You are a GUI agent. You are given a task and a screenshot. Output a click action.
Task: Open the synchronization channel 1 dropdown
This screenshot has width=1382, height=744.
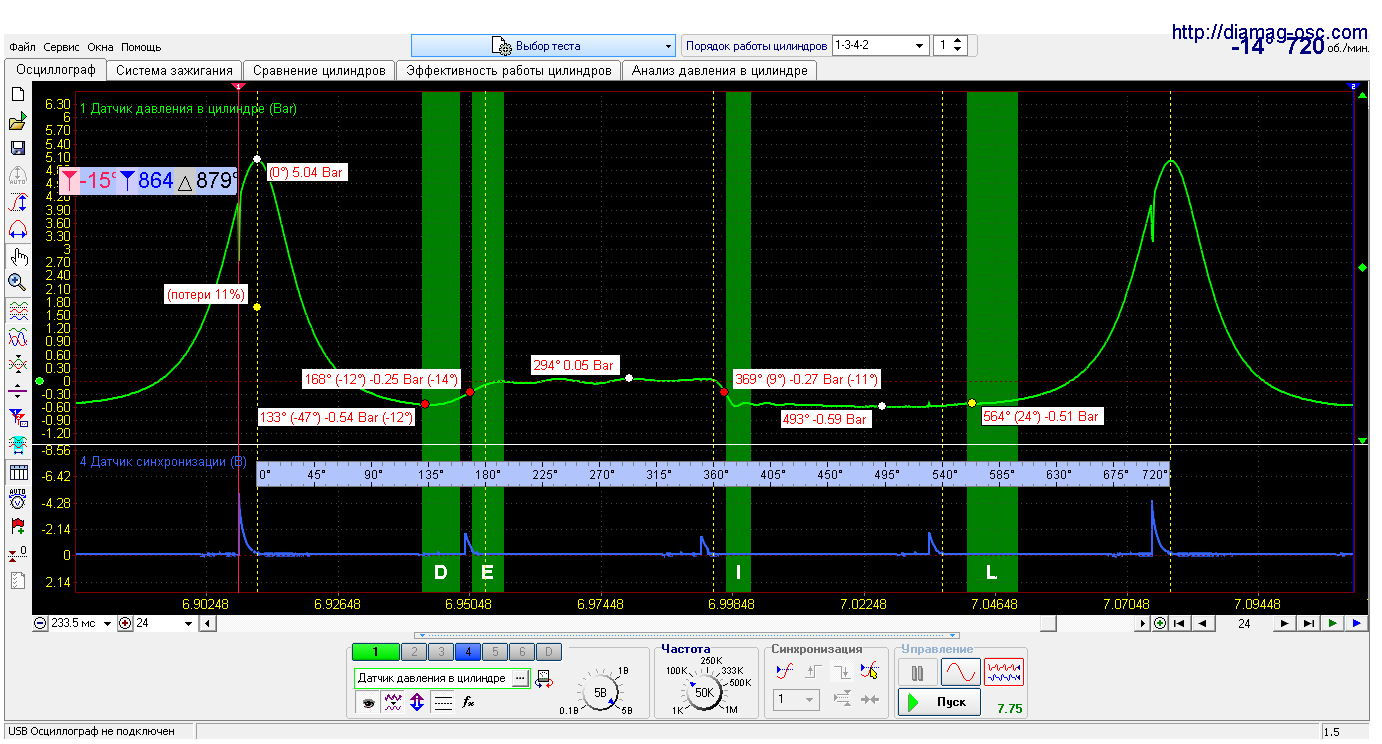point(797,700)
